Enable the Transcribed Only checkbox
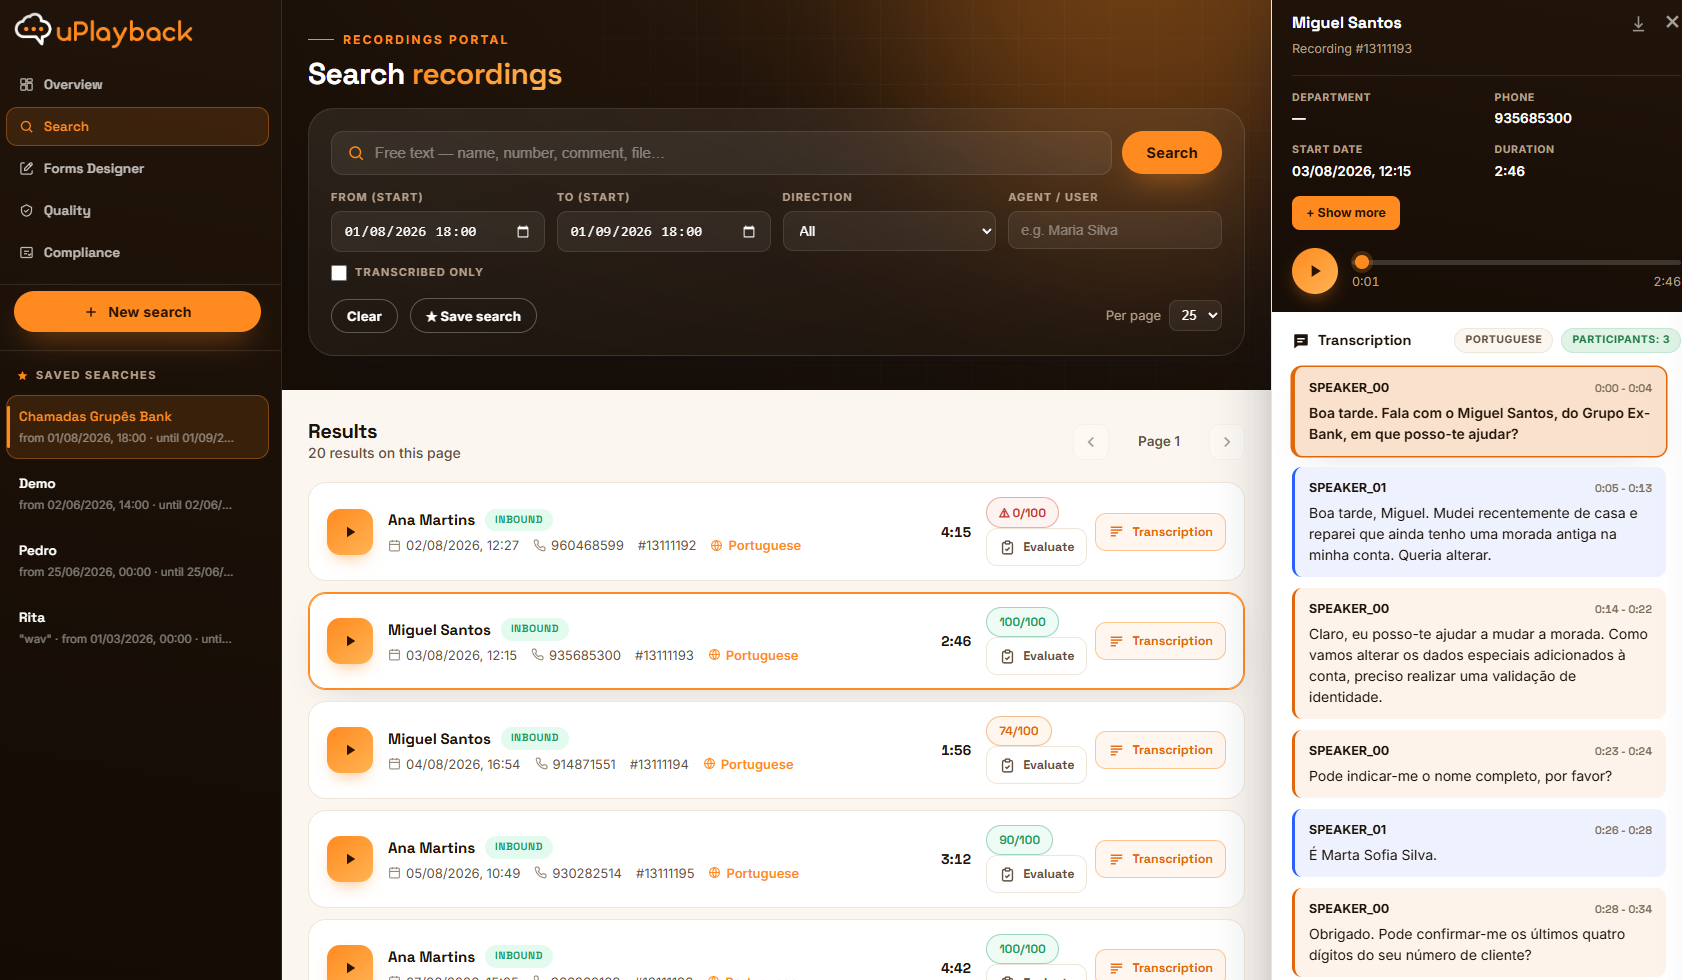Viewport: 1682px width, 980px height. [x=339, y=273]
